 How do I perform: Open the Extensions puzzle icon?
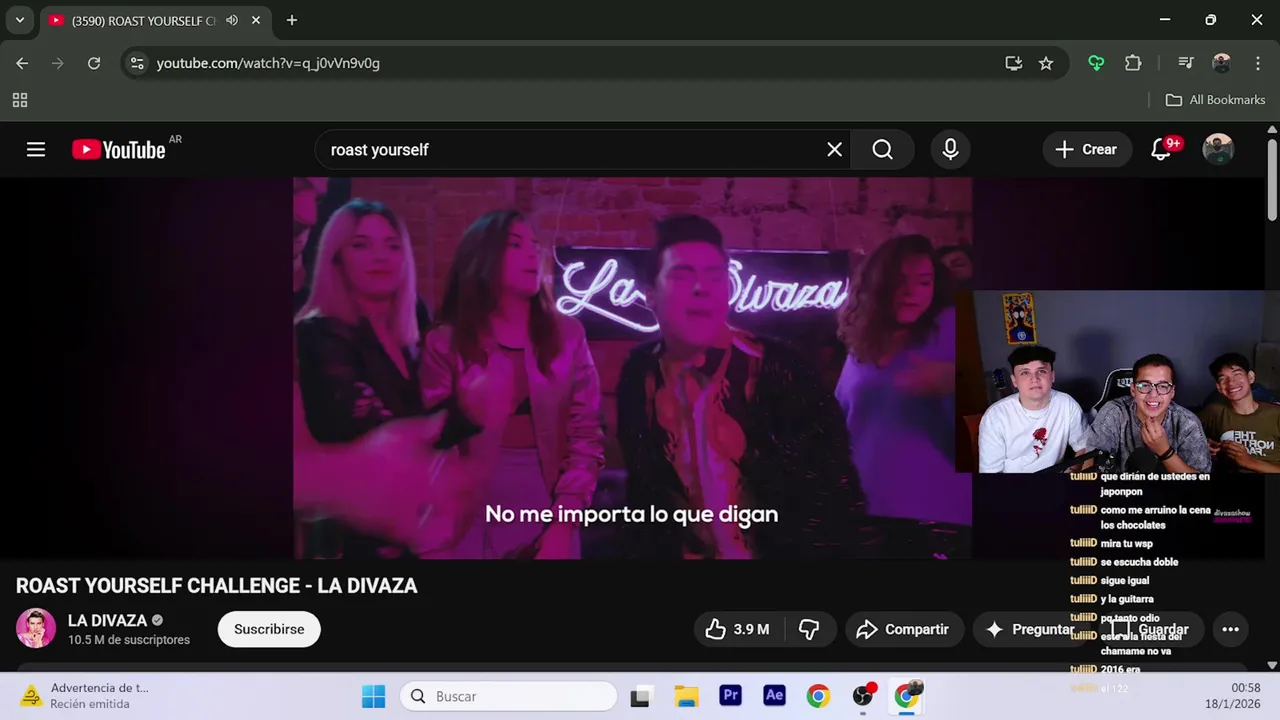[1133, 63]
